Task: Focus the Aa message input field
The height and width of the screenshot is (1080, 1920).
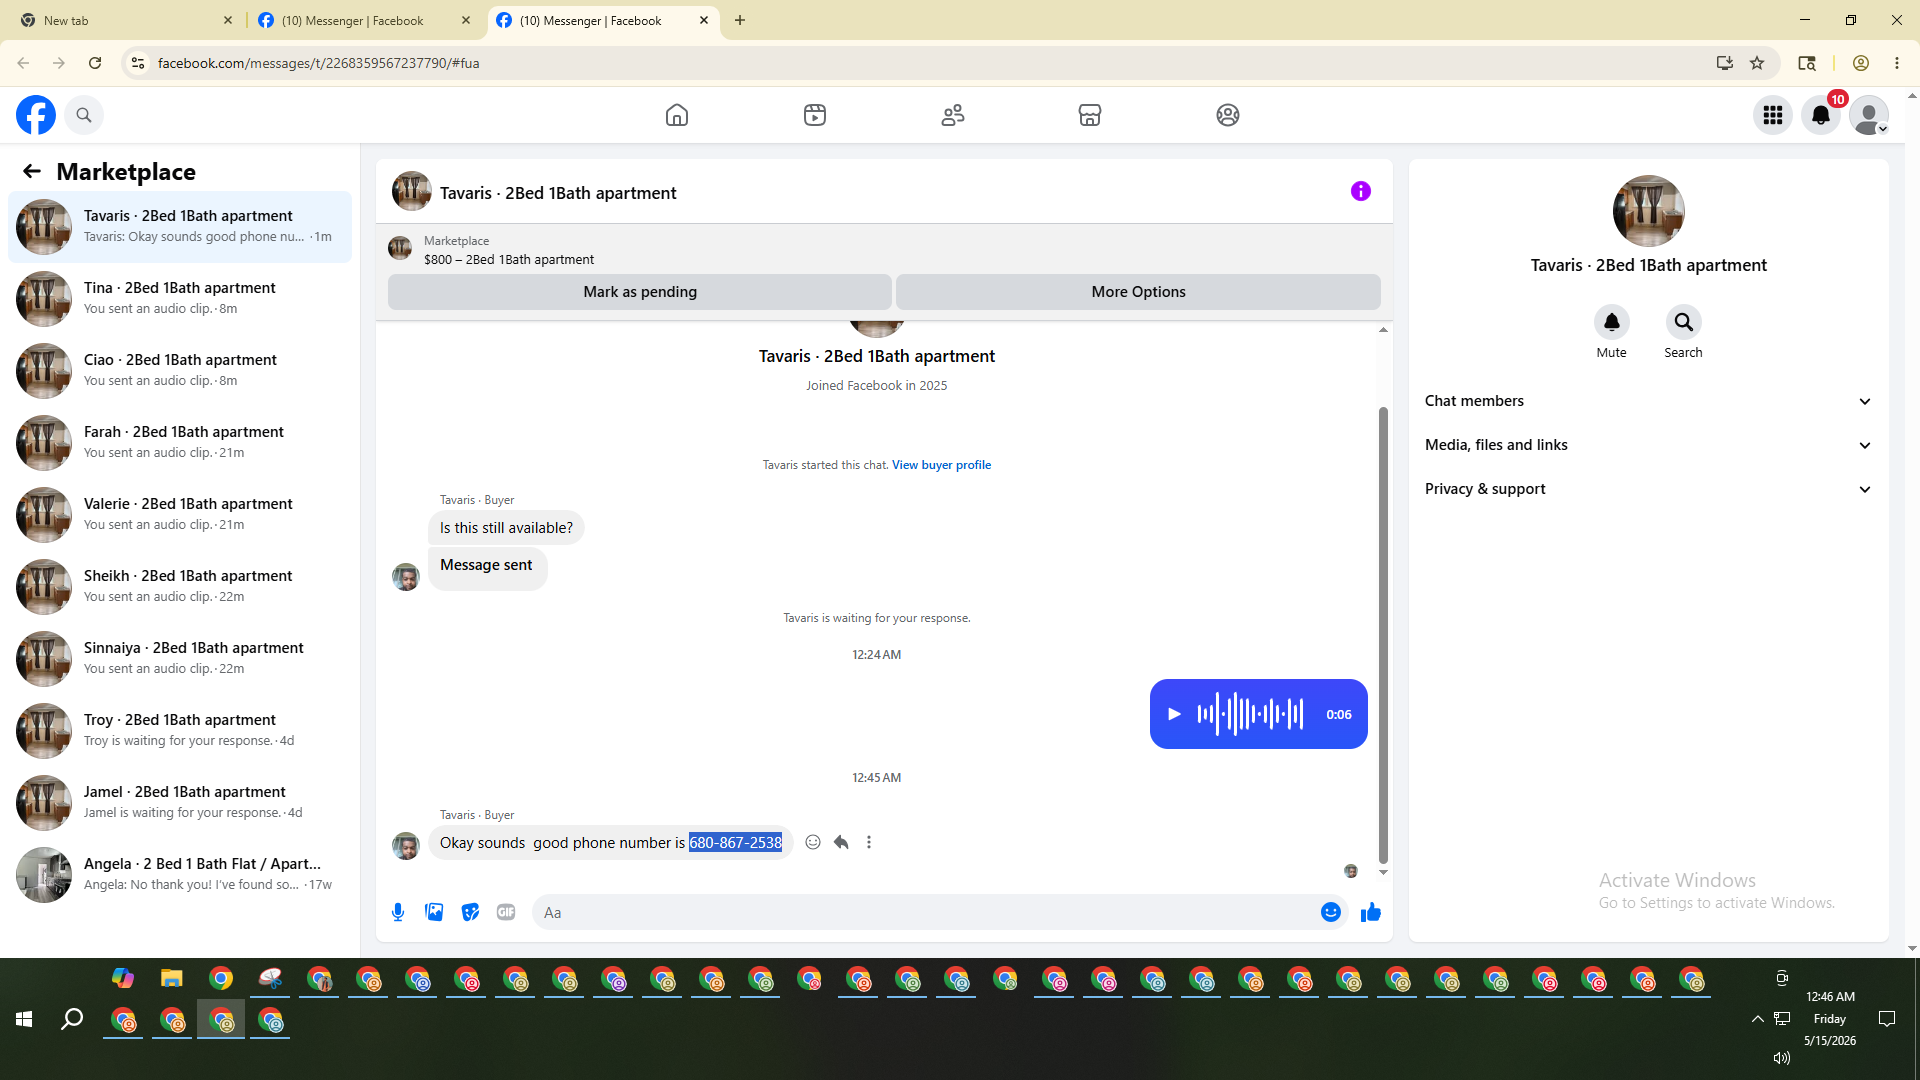Action: coord(925,912)
